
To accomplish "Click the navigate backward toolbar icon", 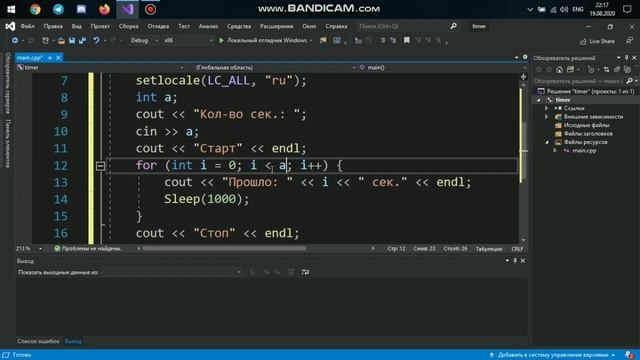I will point(15,40).
